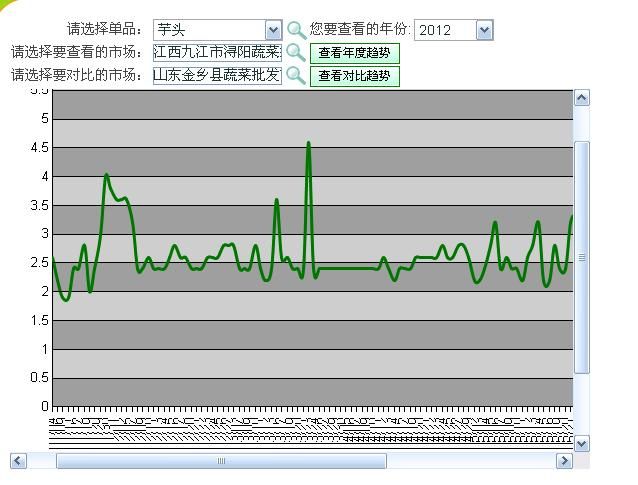Click the chart peak near 4 on left
Screen dimensions: 638x485
(x=106, y=175)
